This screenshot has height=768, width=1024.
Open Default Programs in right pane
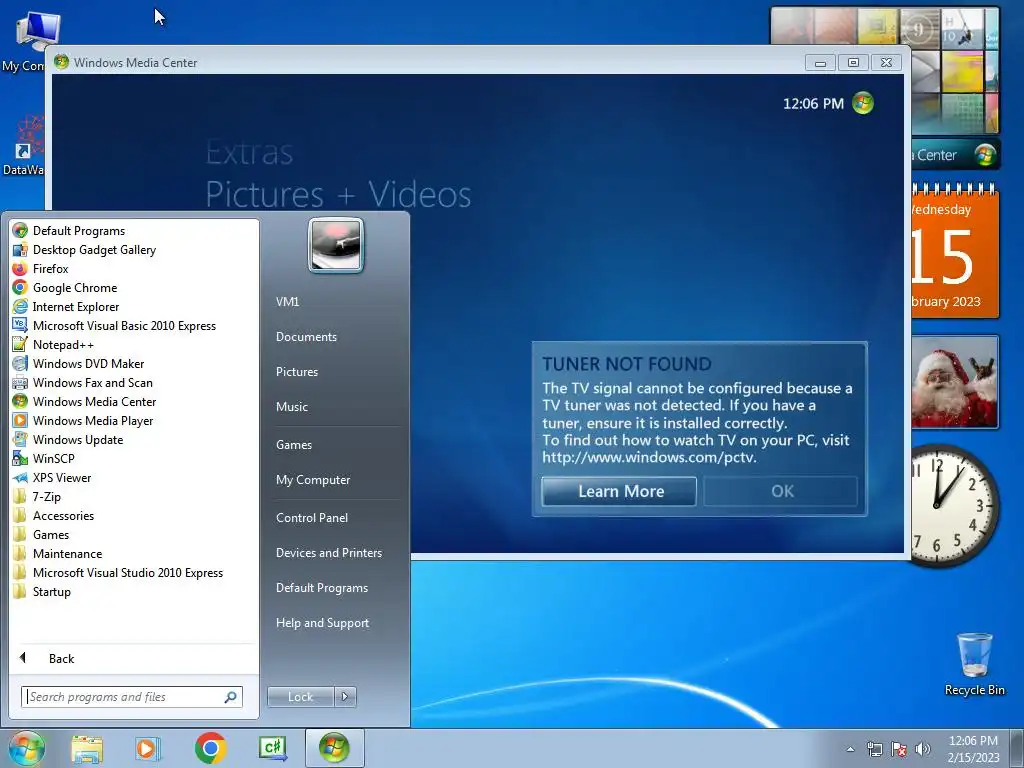pos(322,588)
